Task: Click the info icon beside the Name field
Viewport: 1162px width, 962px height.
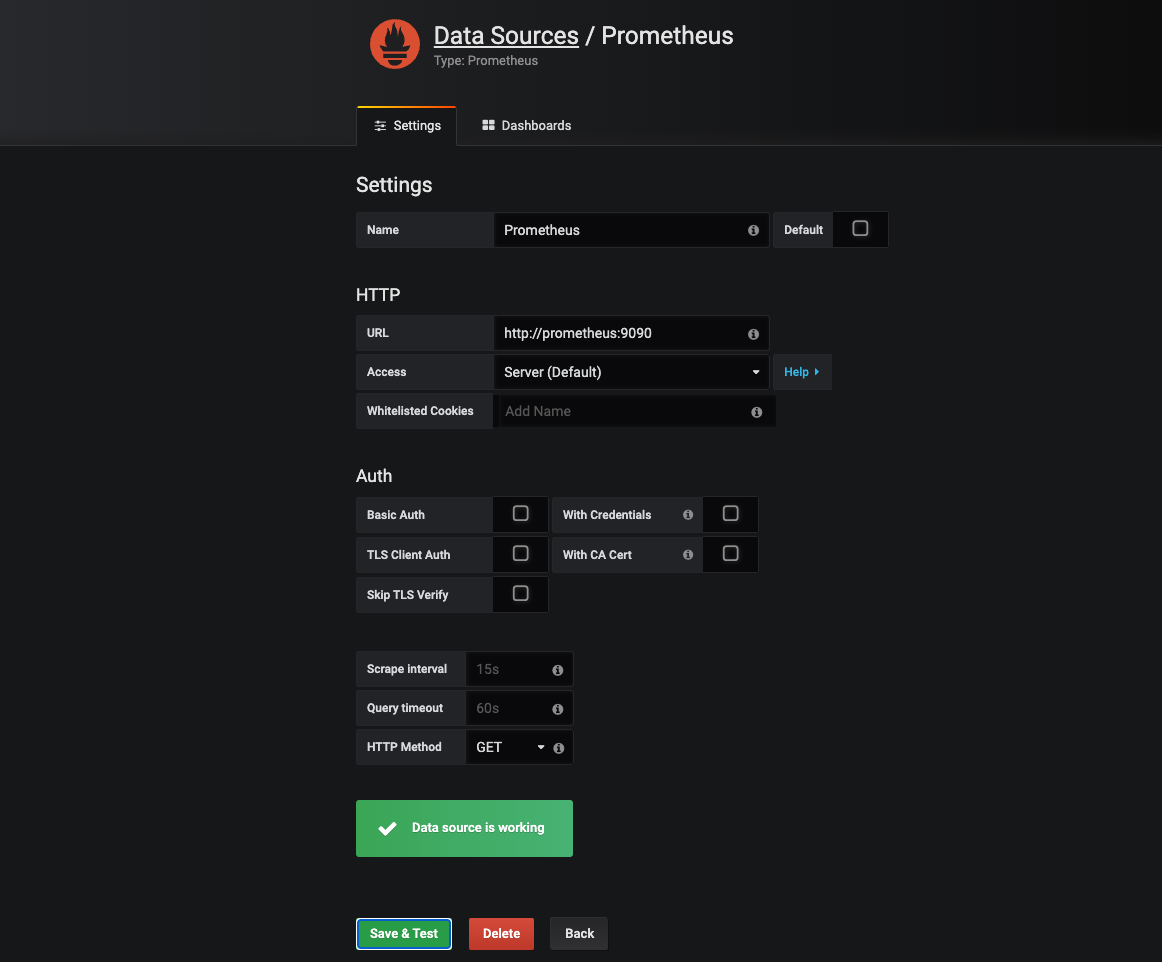Action: pyautogui.click(x=753, y=230)
